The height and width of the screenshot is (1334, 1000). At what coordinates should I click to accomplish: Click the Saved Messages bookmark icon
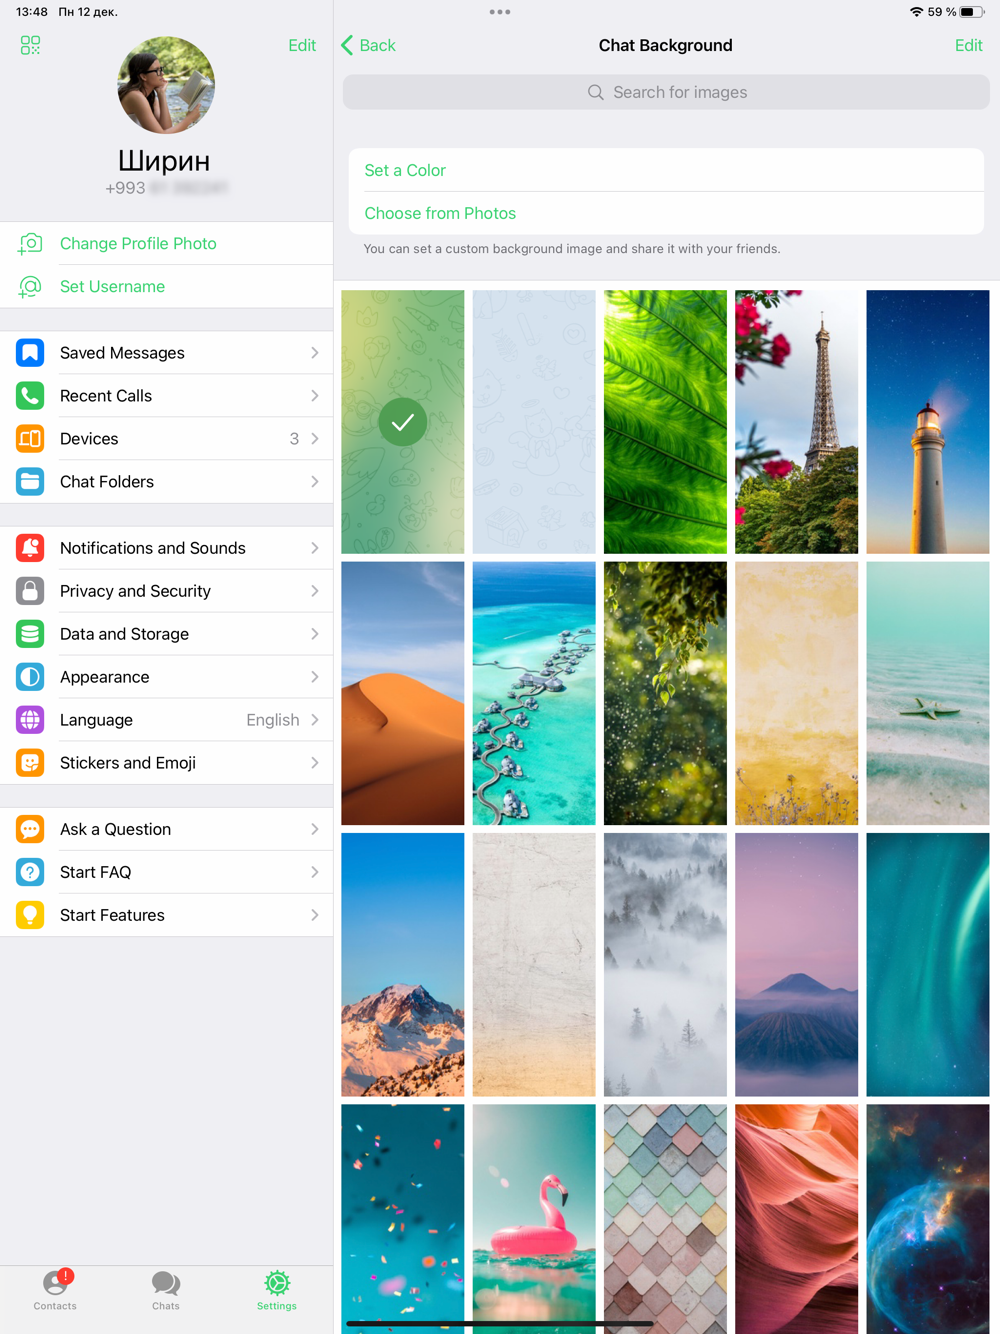30,353
